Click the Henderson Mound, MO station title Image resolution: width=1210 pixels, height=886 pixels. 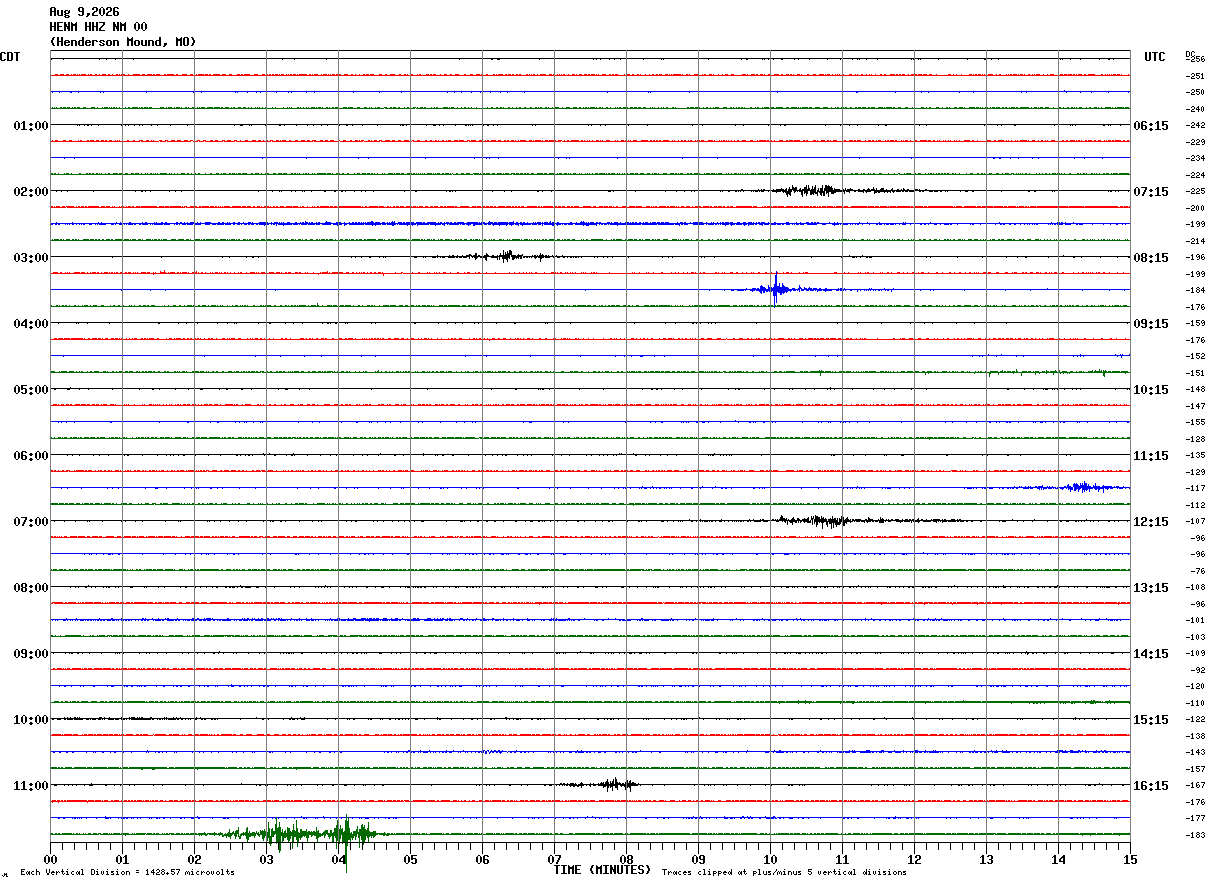click(x=123, y=42)
